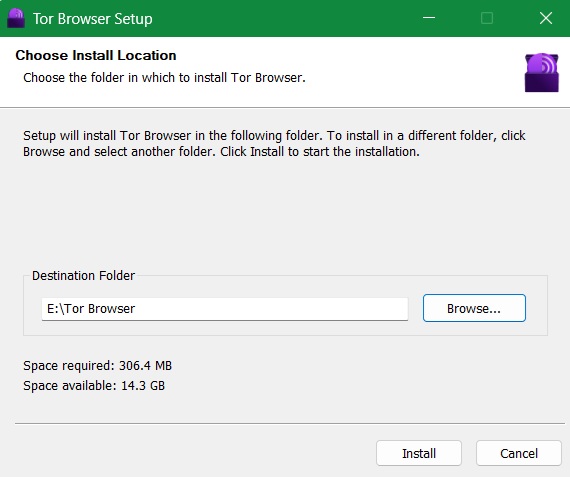The width and height of the screenshot is (570, 477).
Task: Click the 'Tor Browser Setup' window title
Action: (93, 19)
